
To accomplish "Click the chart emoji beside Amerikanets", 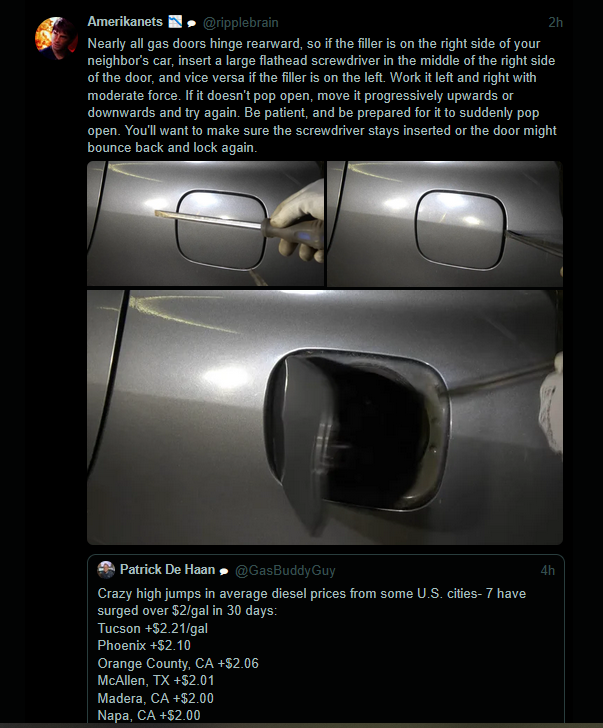I will 175,22.
